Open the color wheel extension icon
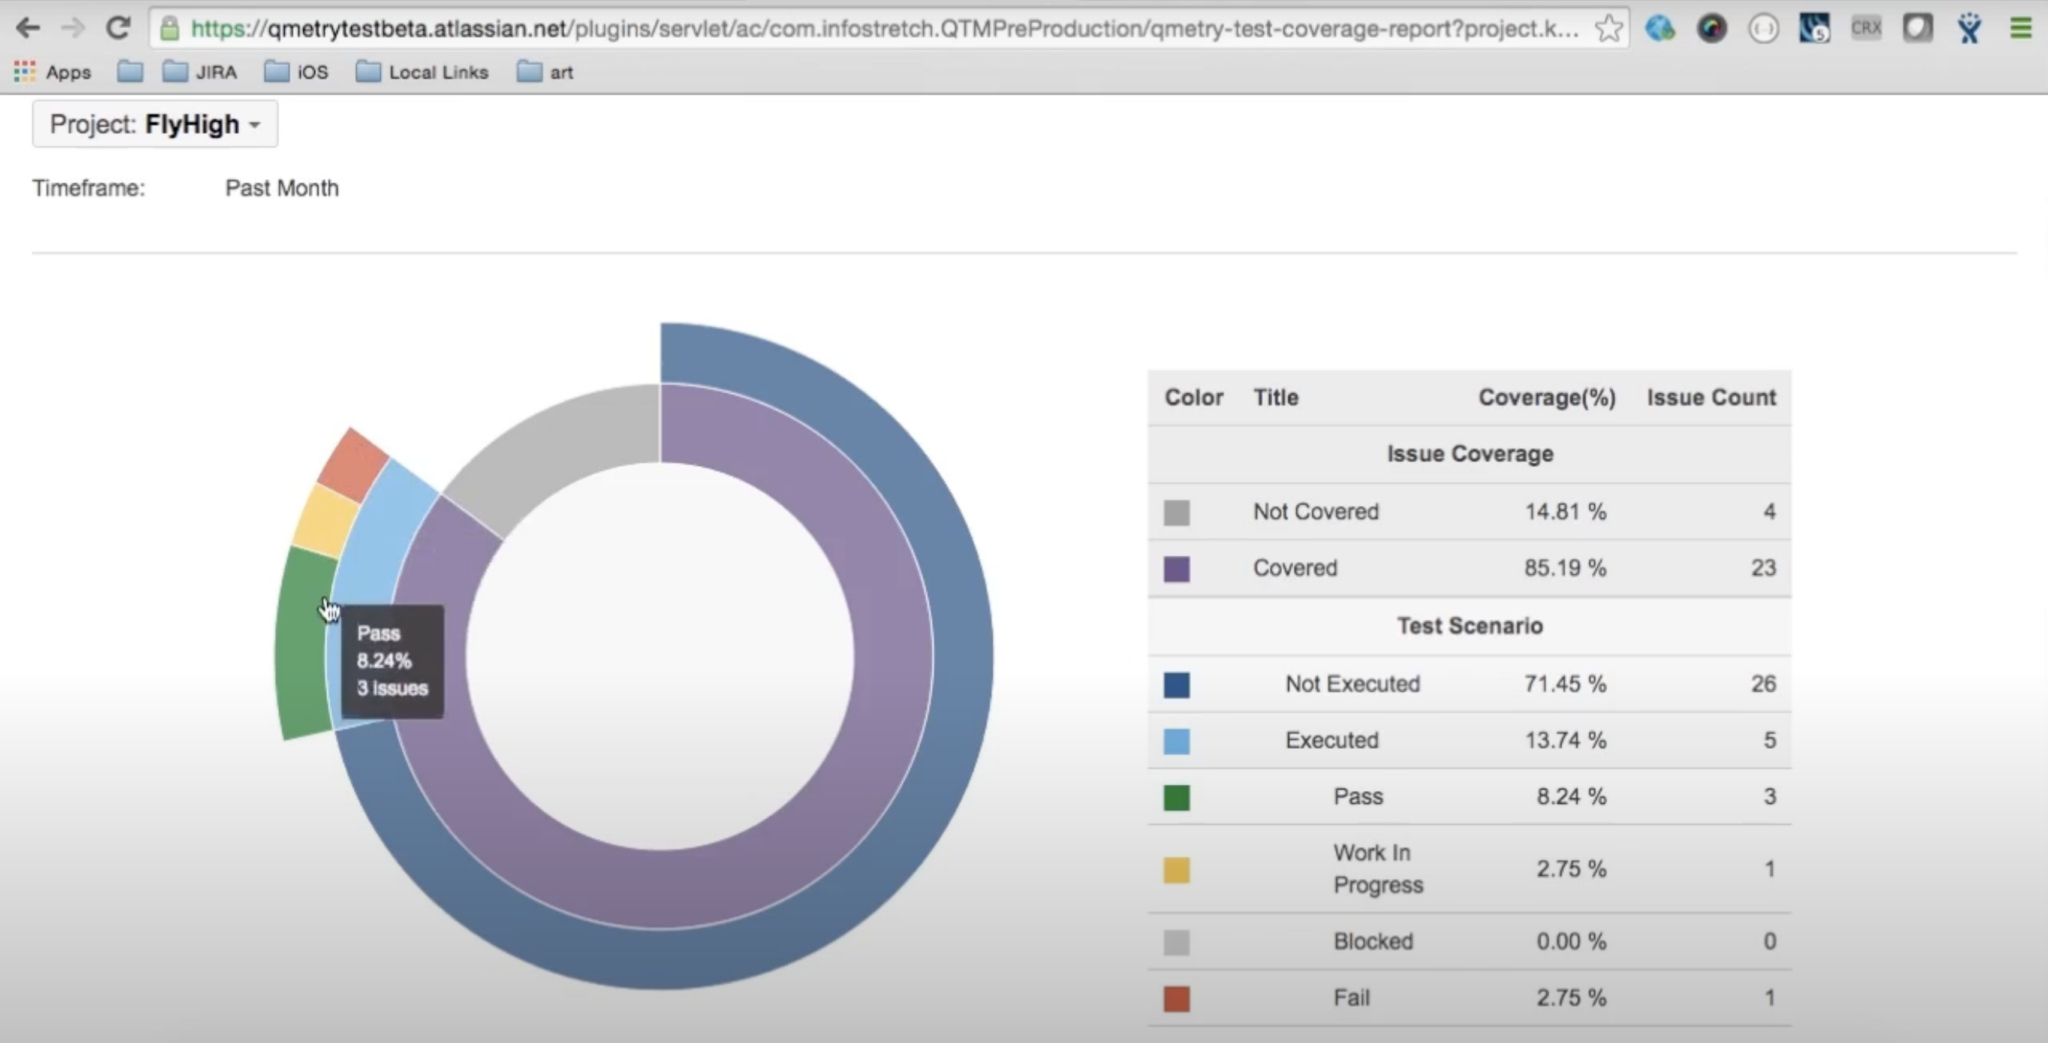2048x1043 pixels. 1712,28
